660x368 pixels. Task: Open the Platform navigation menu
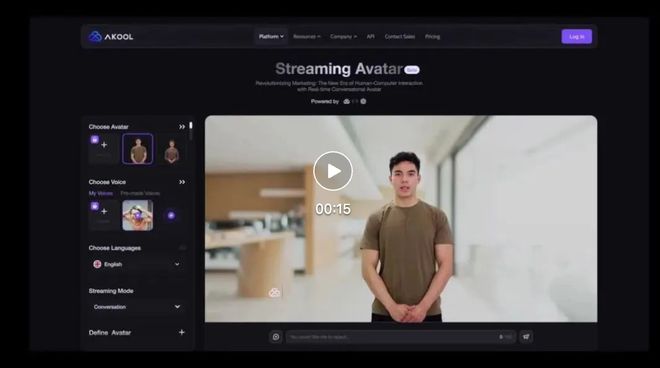(271, 37)
